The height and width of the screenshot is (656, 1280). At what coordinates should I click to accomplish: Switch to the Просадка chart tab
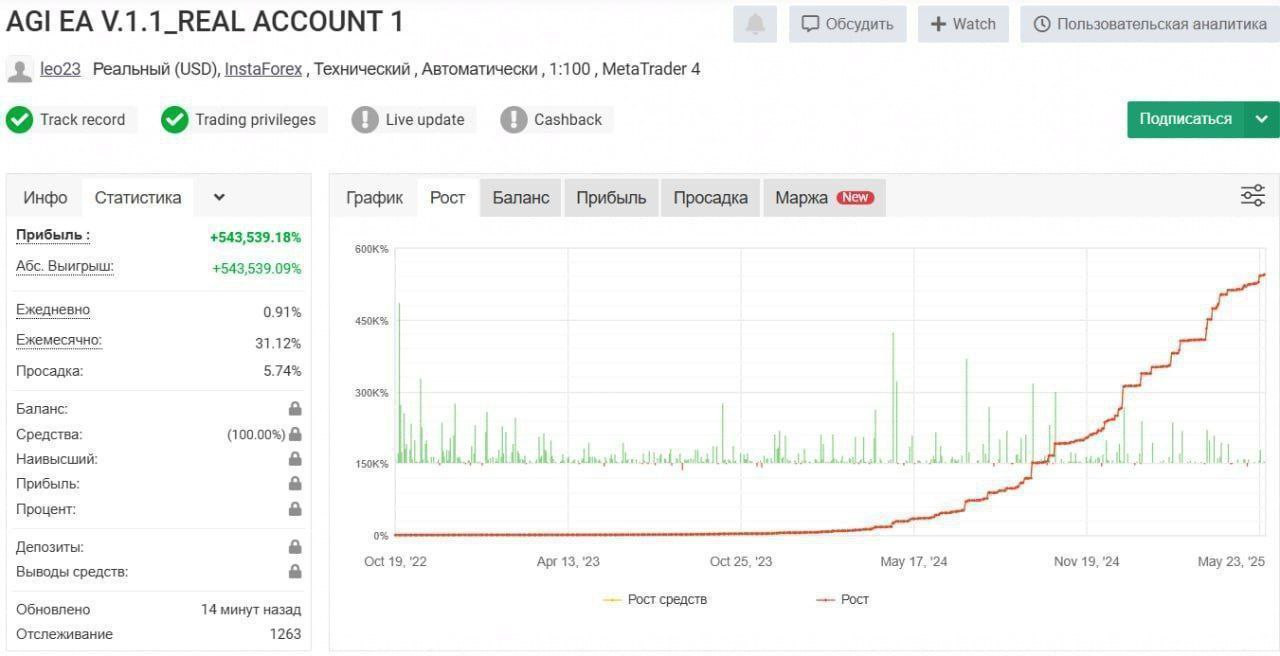710,198
